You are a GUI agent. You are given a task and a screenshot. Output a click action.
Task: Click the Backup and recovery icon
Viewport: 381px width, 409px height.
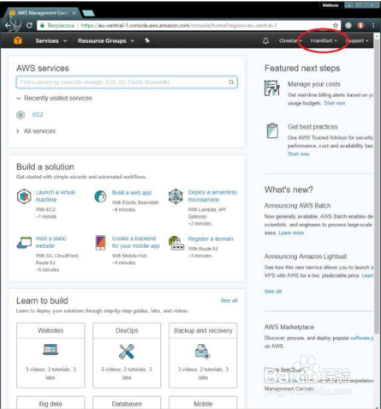(202, 351)
